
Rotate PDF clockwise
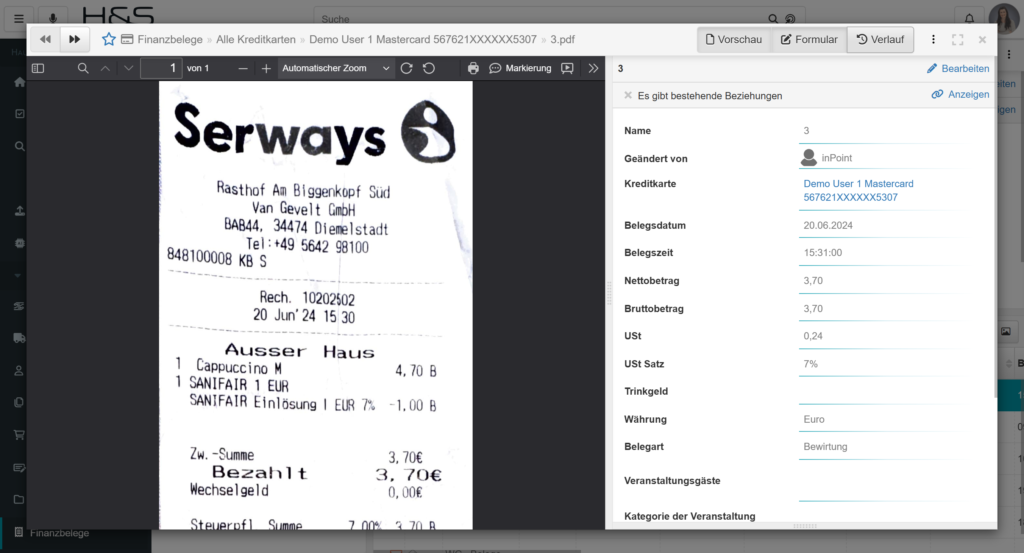[x=406, y=68]
